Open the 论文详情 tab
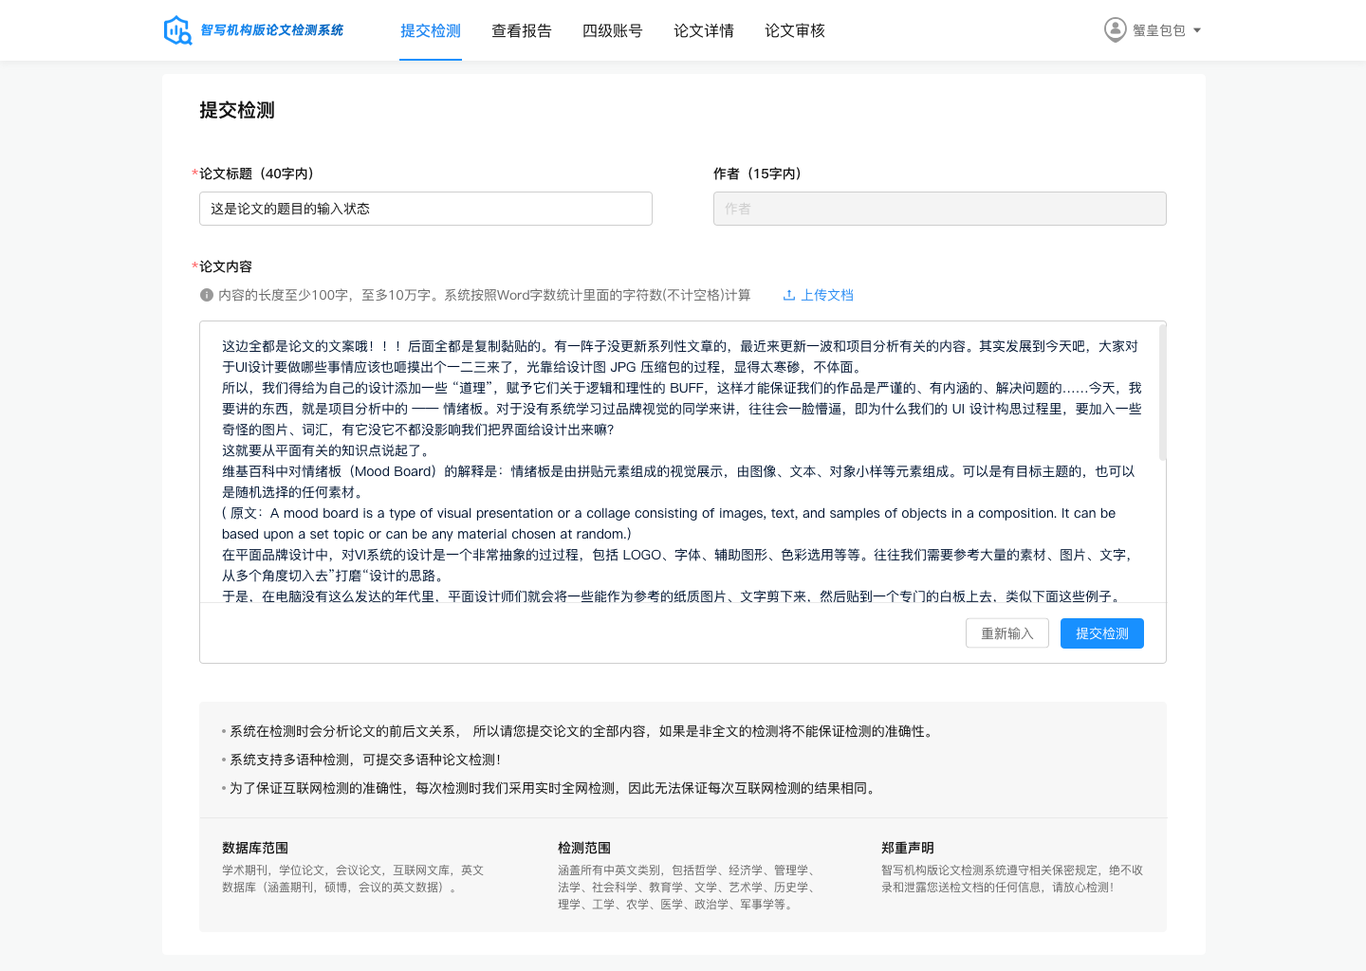Image resolution: width=1366 pixels, height=971 pixels. point(703,31)
